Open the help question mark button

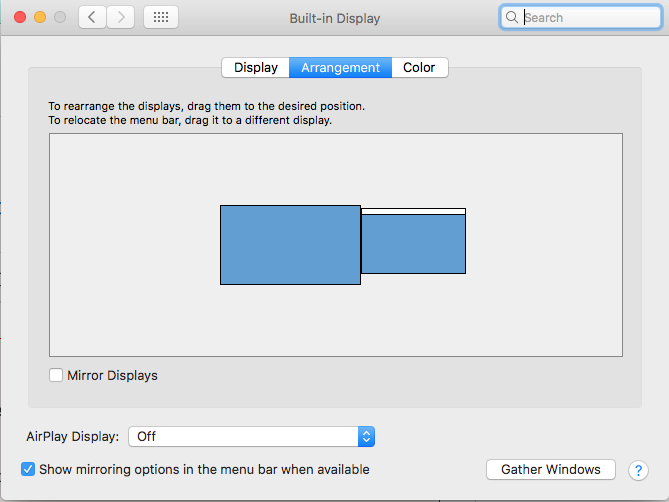click(x=638, y=470)
